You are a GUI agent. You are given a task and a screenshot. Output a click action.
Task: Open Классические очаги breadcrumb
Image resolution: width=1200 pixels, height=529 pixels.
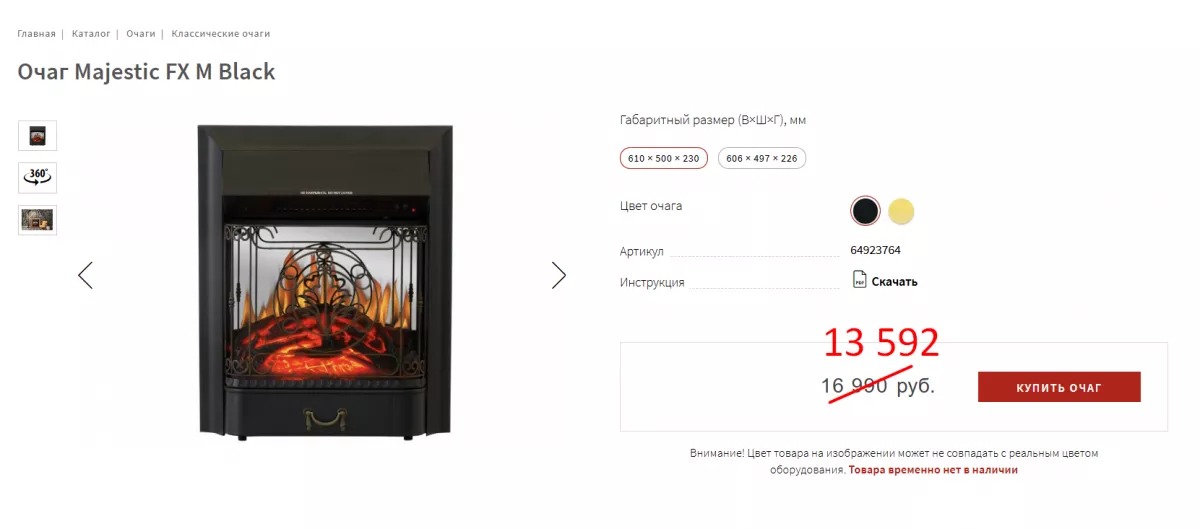tap(221, 33)
